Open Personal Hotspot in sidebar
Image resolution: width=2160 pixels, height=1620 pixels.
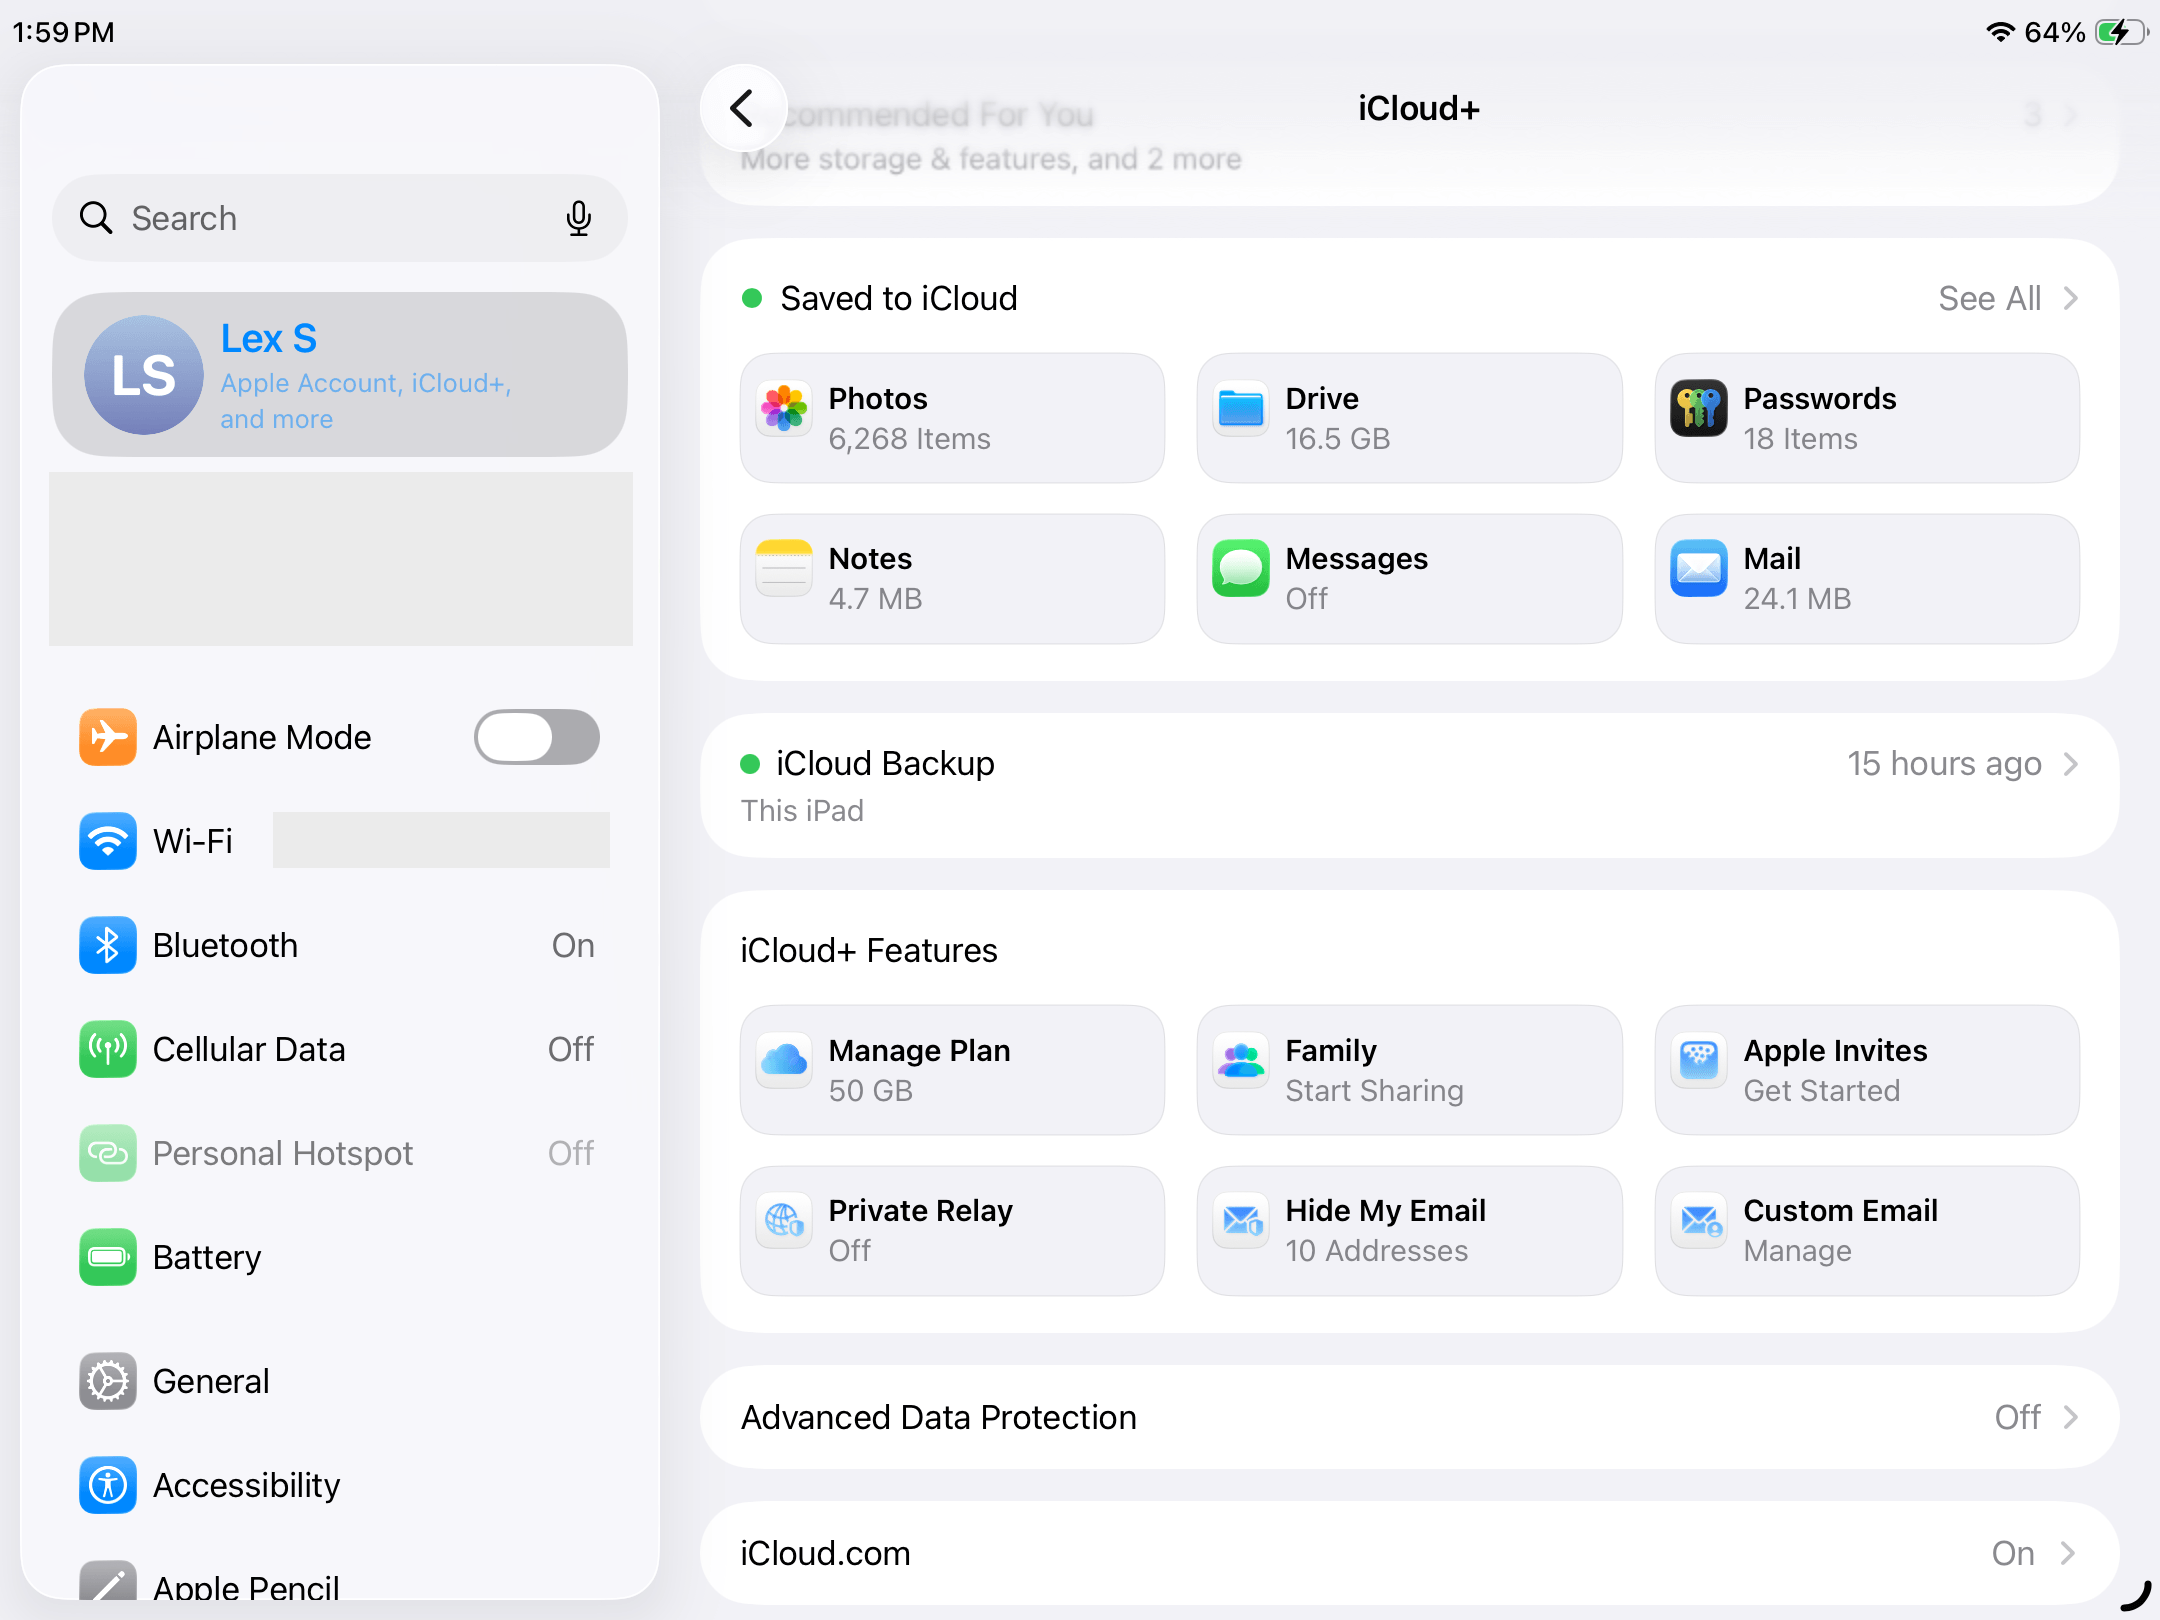(340, 1153)
